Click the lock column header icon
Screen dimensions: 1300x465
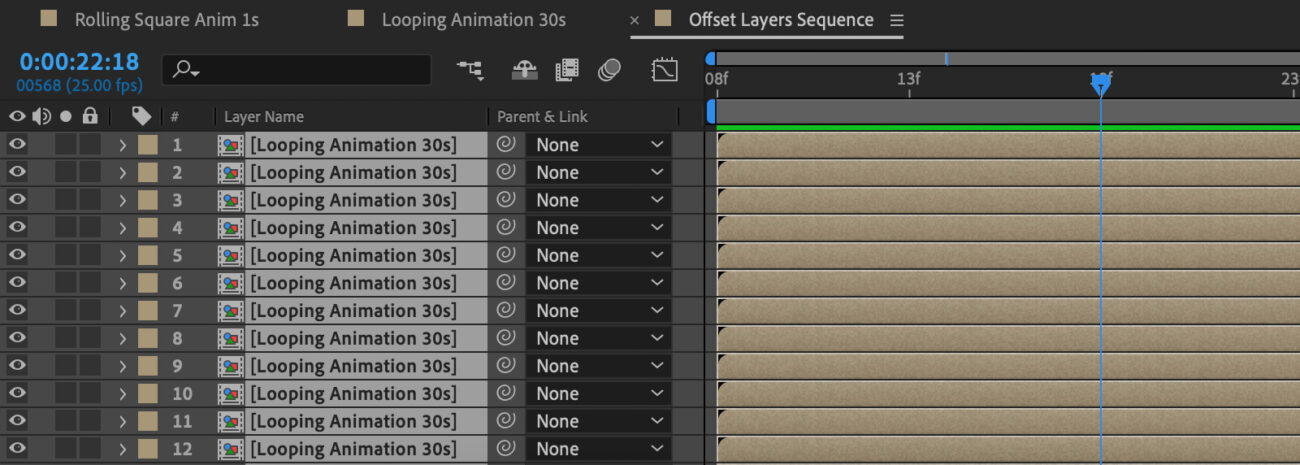click(x=90, y=116)
